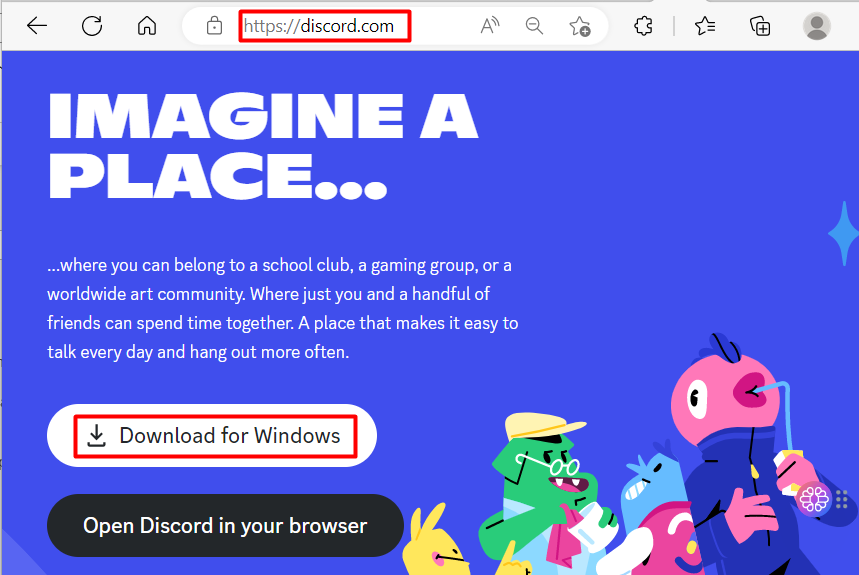Click the Download for Windows button
Image resolution: width=859 pixels, height=575 pixels.
(212, 435)
